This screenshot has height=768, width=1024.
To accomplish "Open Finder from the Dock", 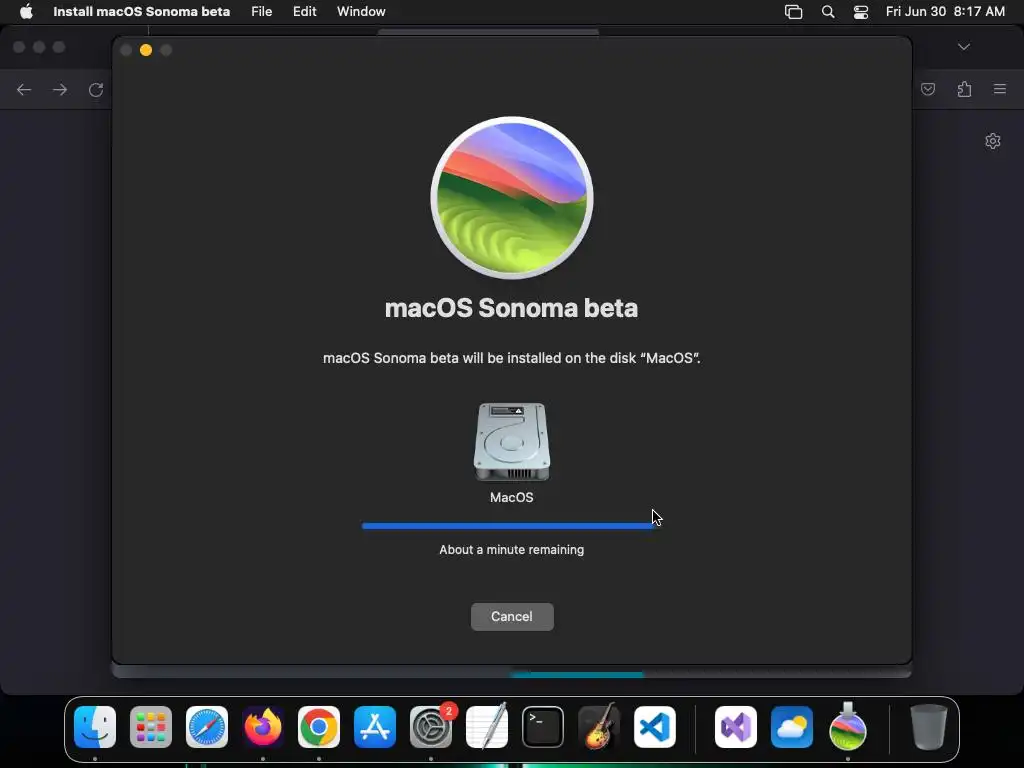I will (x=95, y=727).
